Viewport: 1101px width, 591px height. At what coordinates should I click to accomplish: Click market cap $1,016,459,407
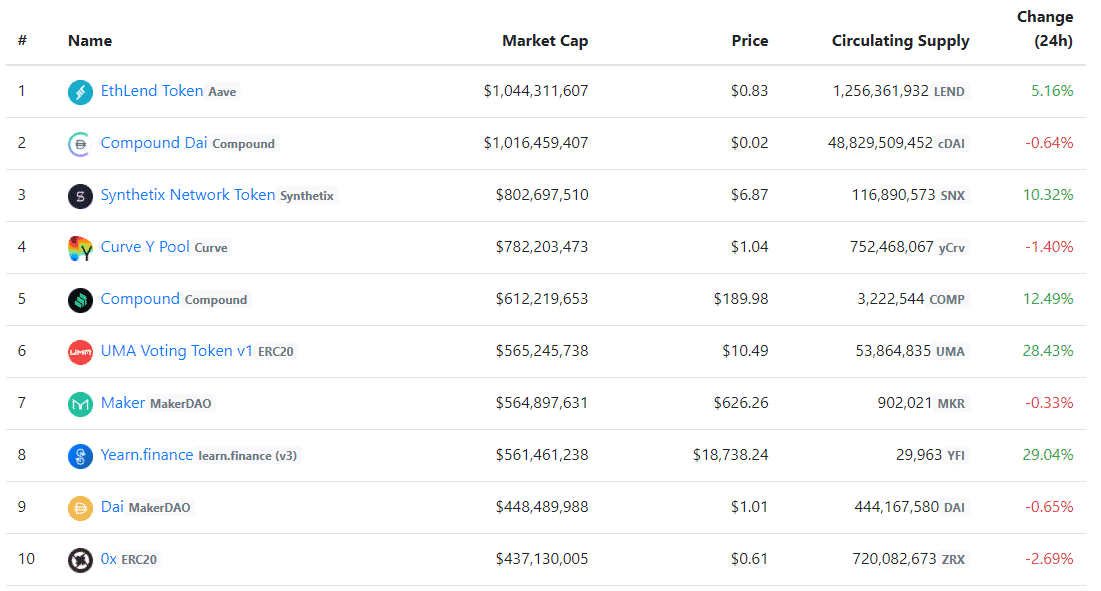(x=536, y=142)
